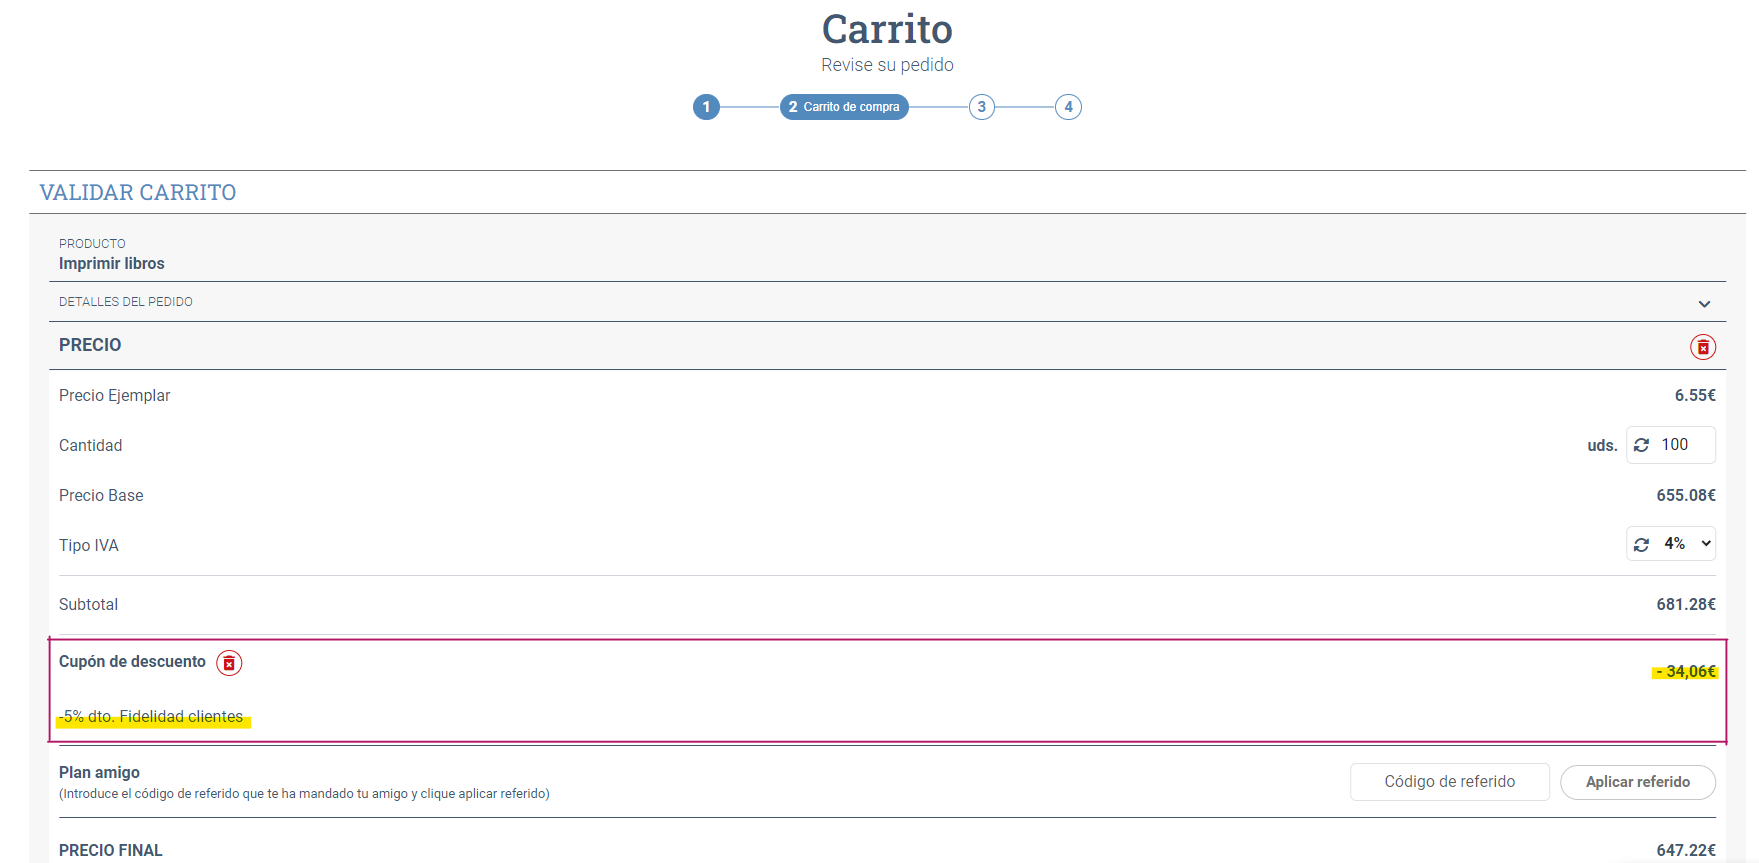Click the DETALLES DEL PEDIDO row label
This screenshot has width=1759, height=863.
126,302
